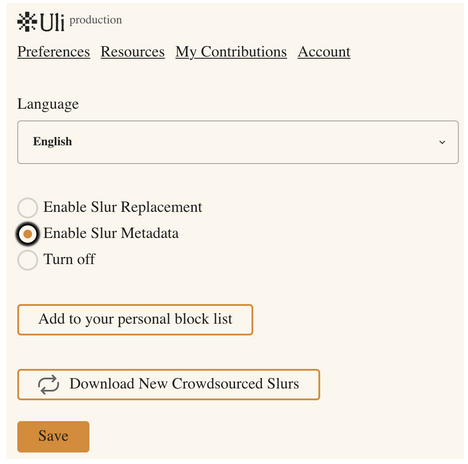Click the production environment label
The height and width of the screenshot is (464, 468).
click(x=96, y=20)
